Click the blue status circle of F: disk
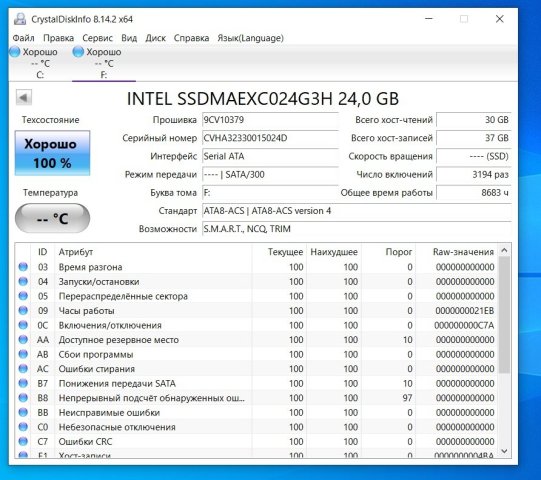541x480 pixels. 78,52
